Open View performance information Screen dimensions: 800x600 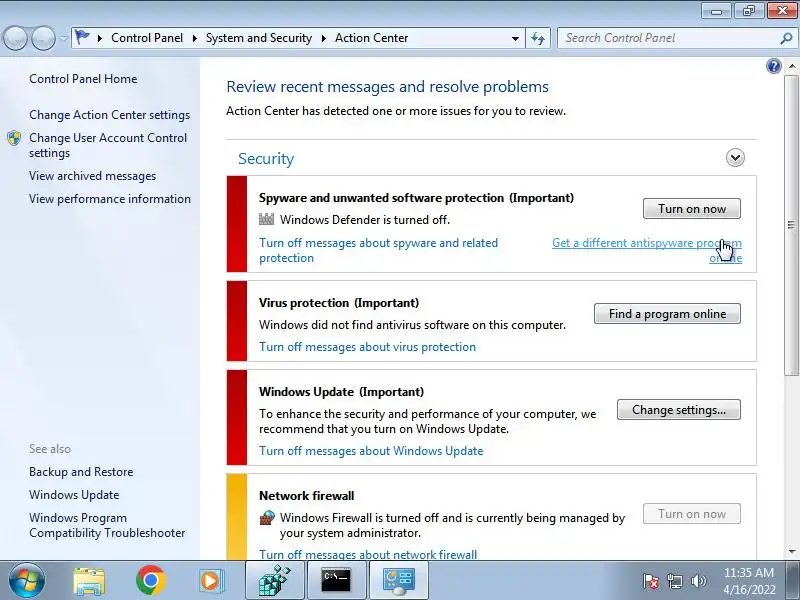point(110,199)
